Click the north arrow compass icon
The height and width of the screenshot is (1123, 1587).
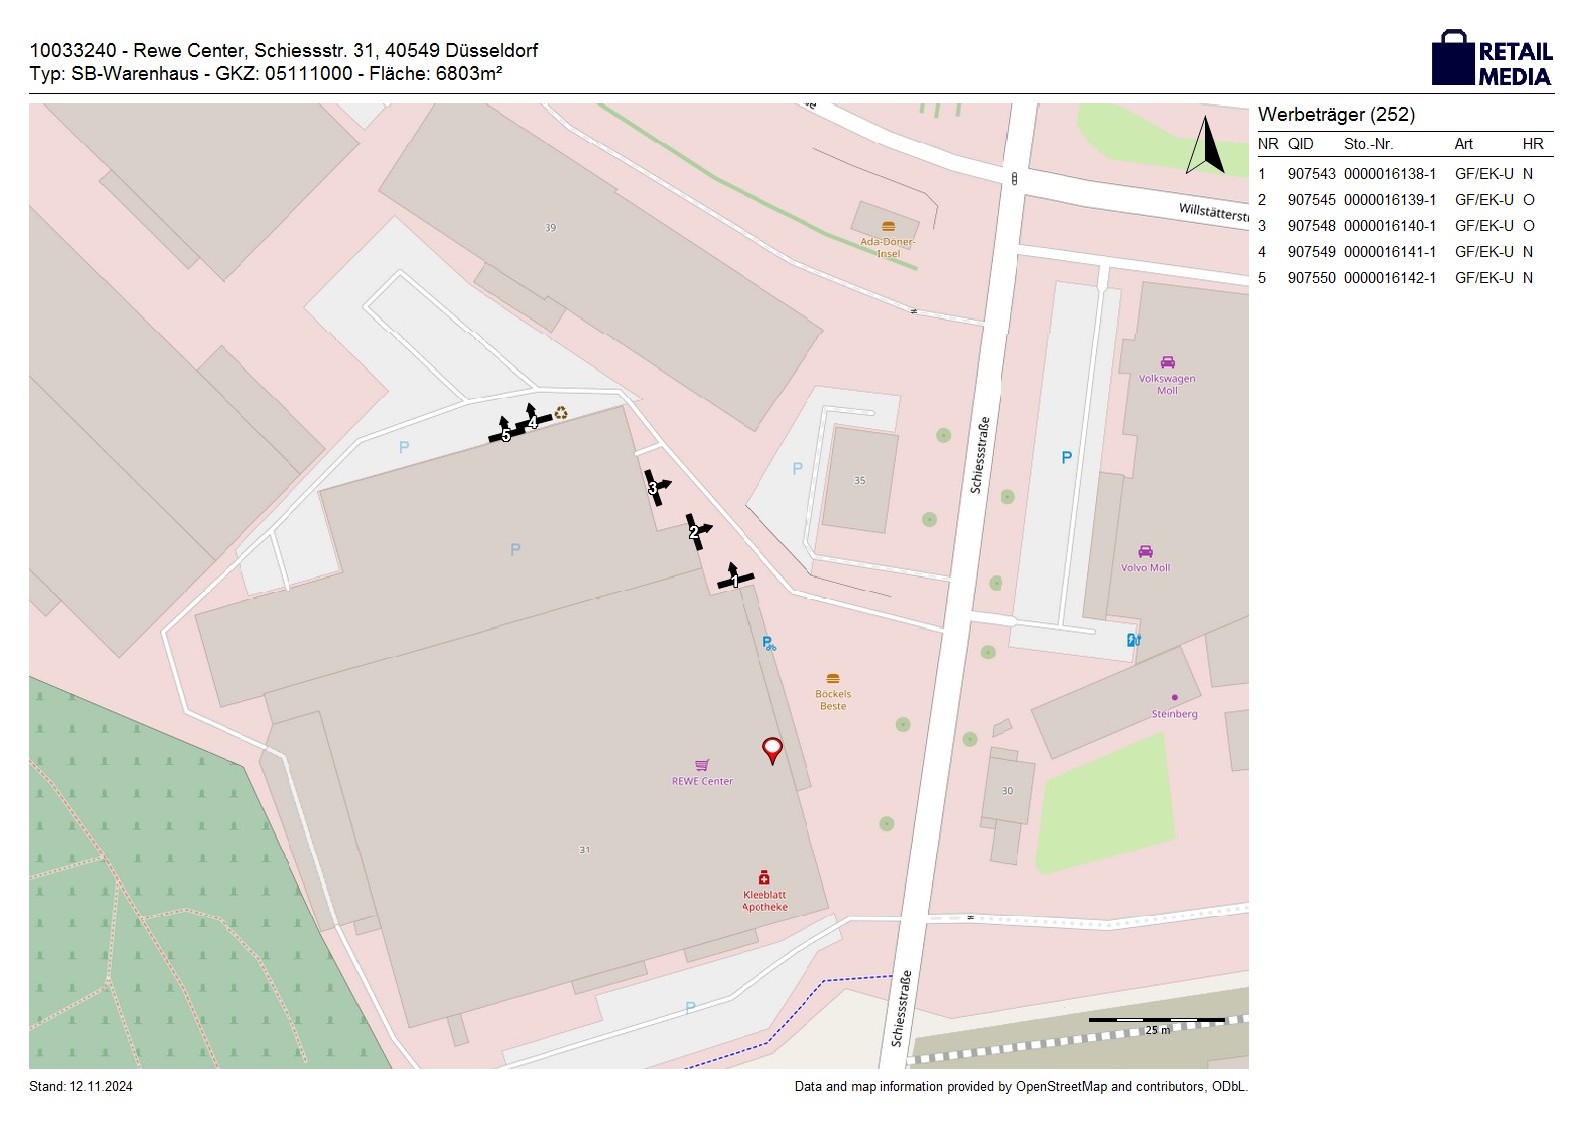[x=1205, y=146]
